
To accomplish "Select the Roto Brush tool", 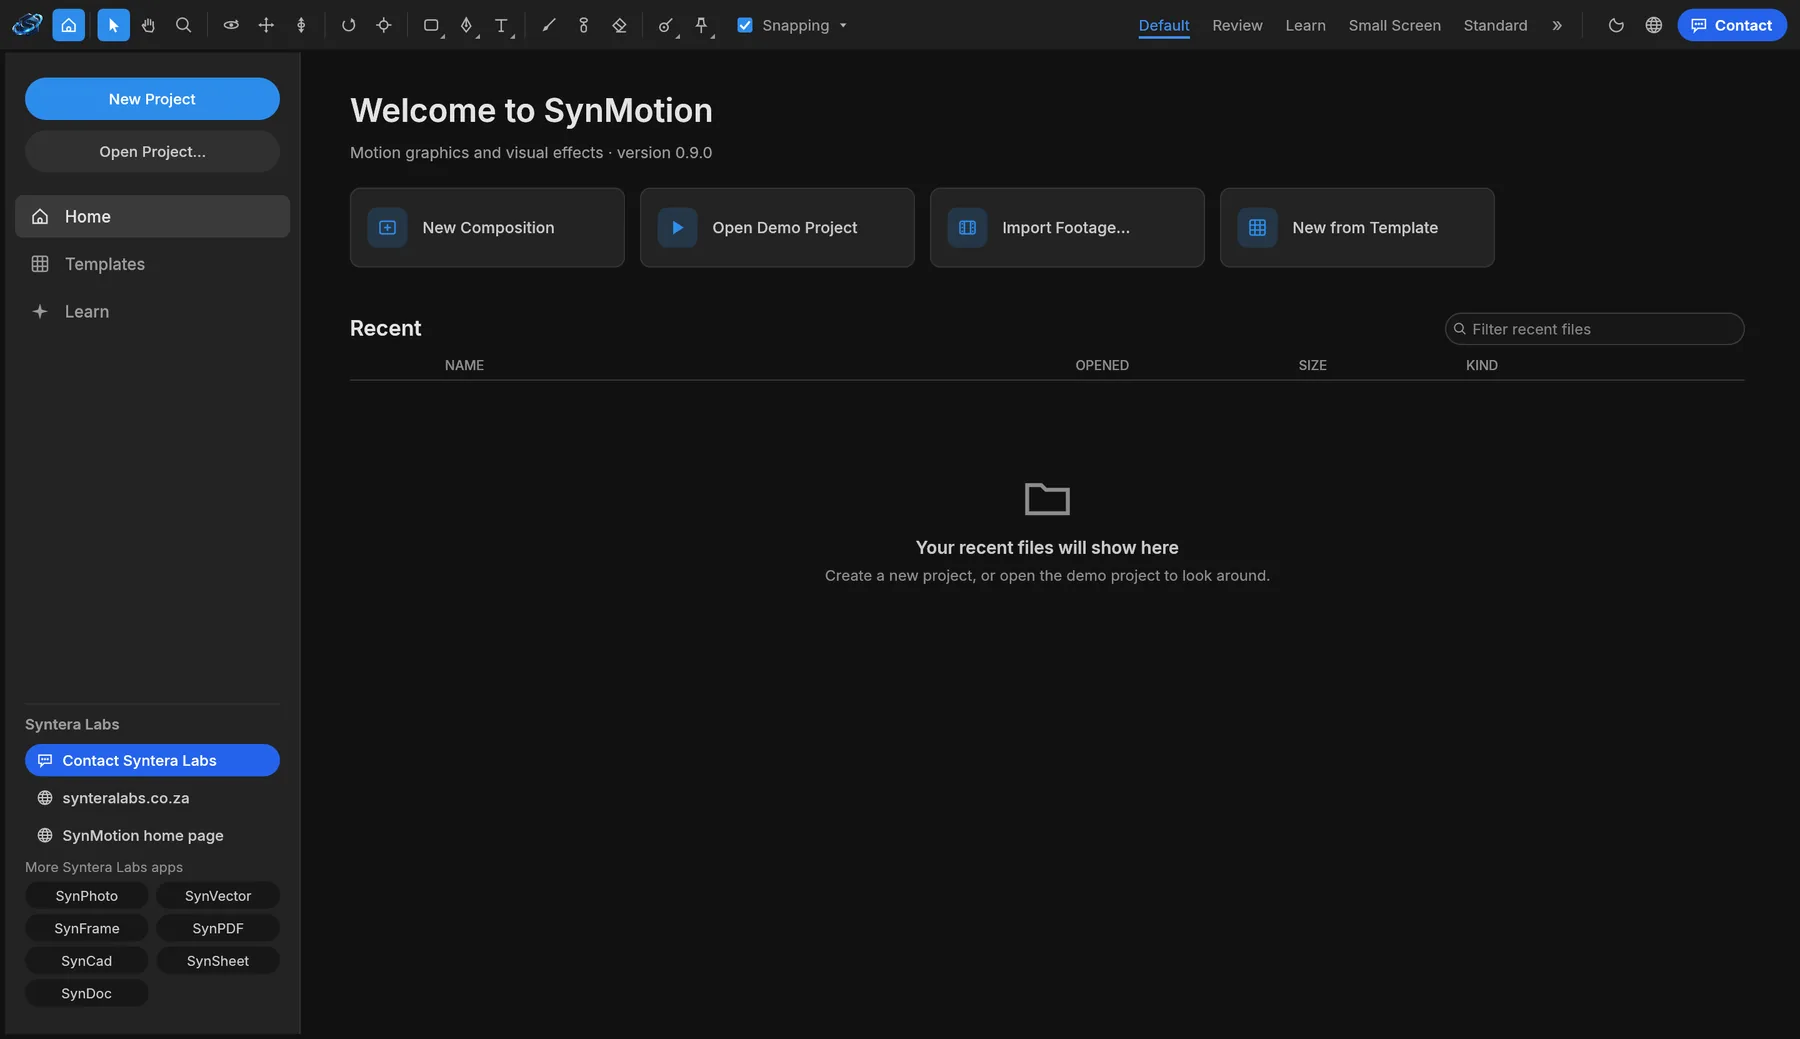I will tap(666, 25).
